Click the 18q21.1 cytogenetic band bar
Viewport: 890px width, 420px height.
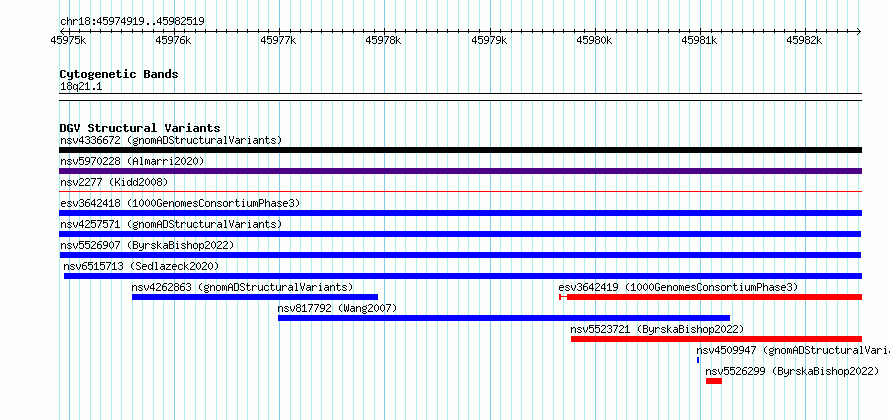460,97
